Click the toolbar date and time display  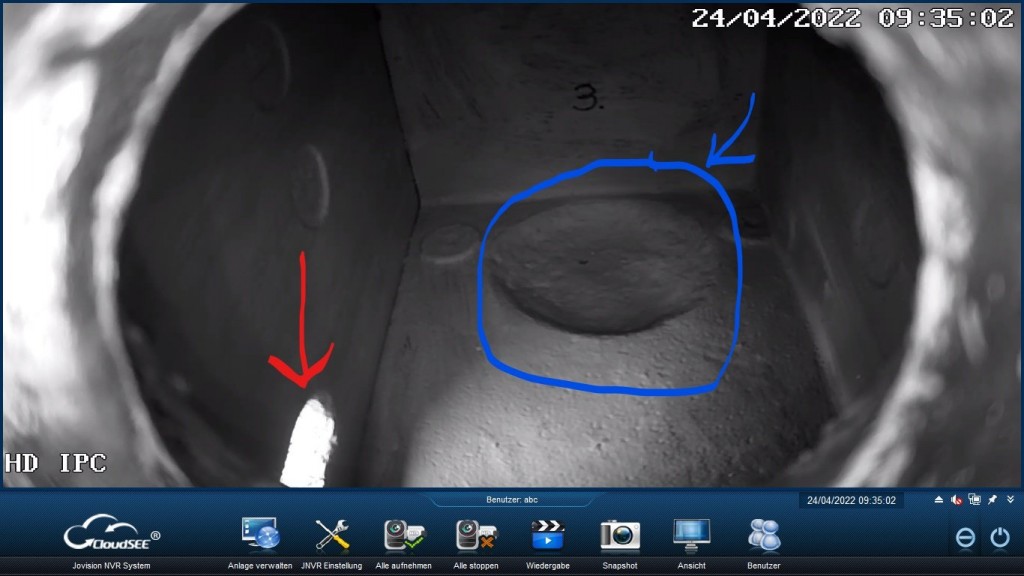click(851, 500)
